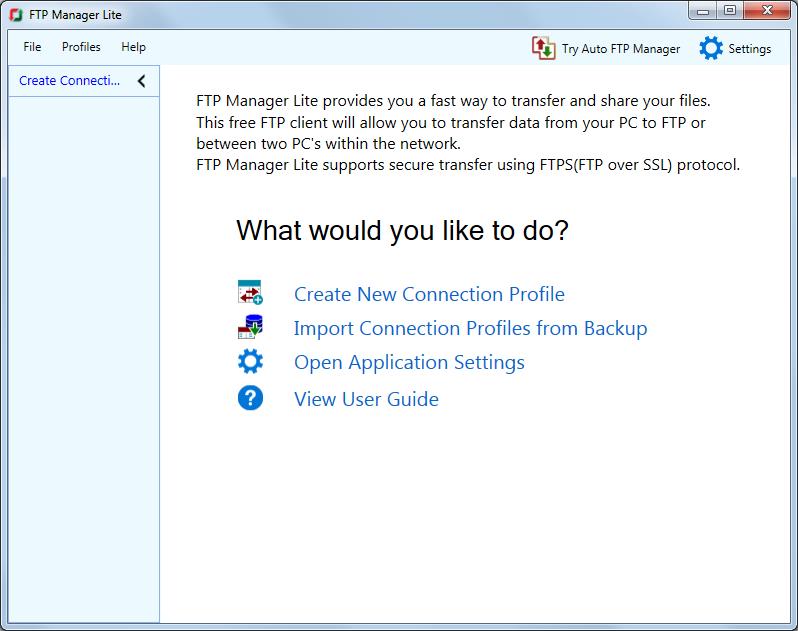Click the Settings text in top toolbar
This screenshot has height=631, width=798.
point(750,49)
